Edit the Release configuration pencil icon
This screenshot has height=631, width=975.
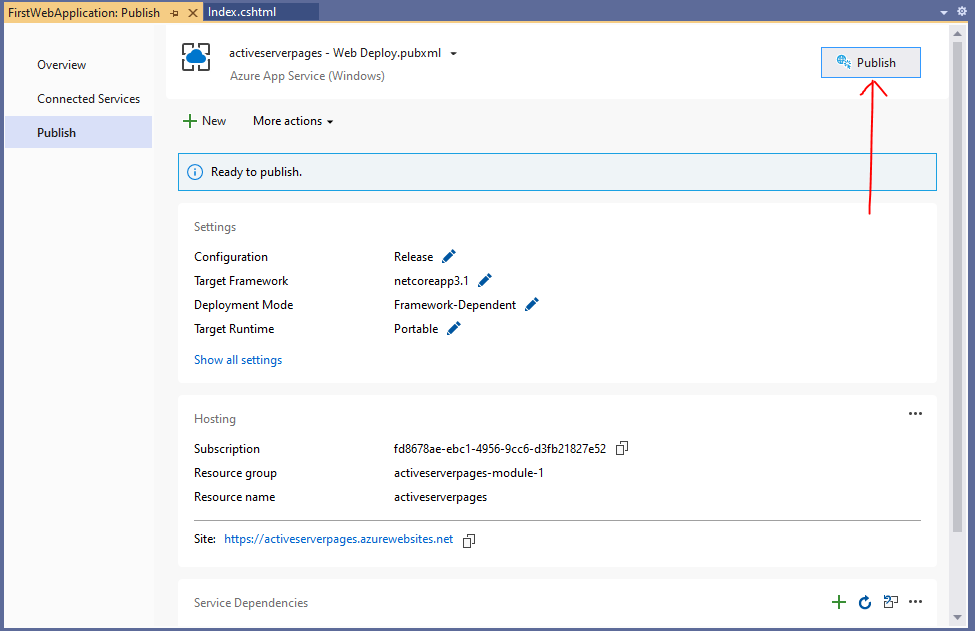449,256
